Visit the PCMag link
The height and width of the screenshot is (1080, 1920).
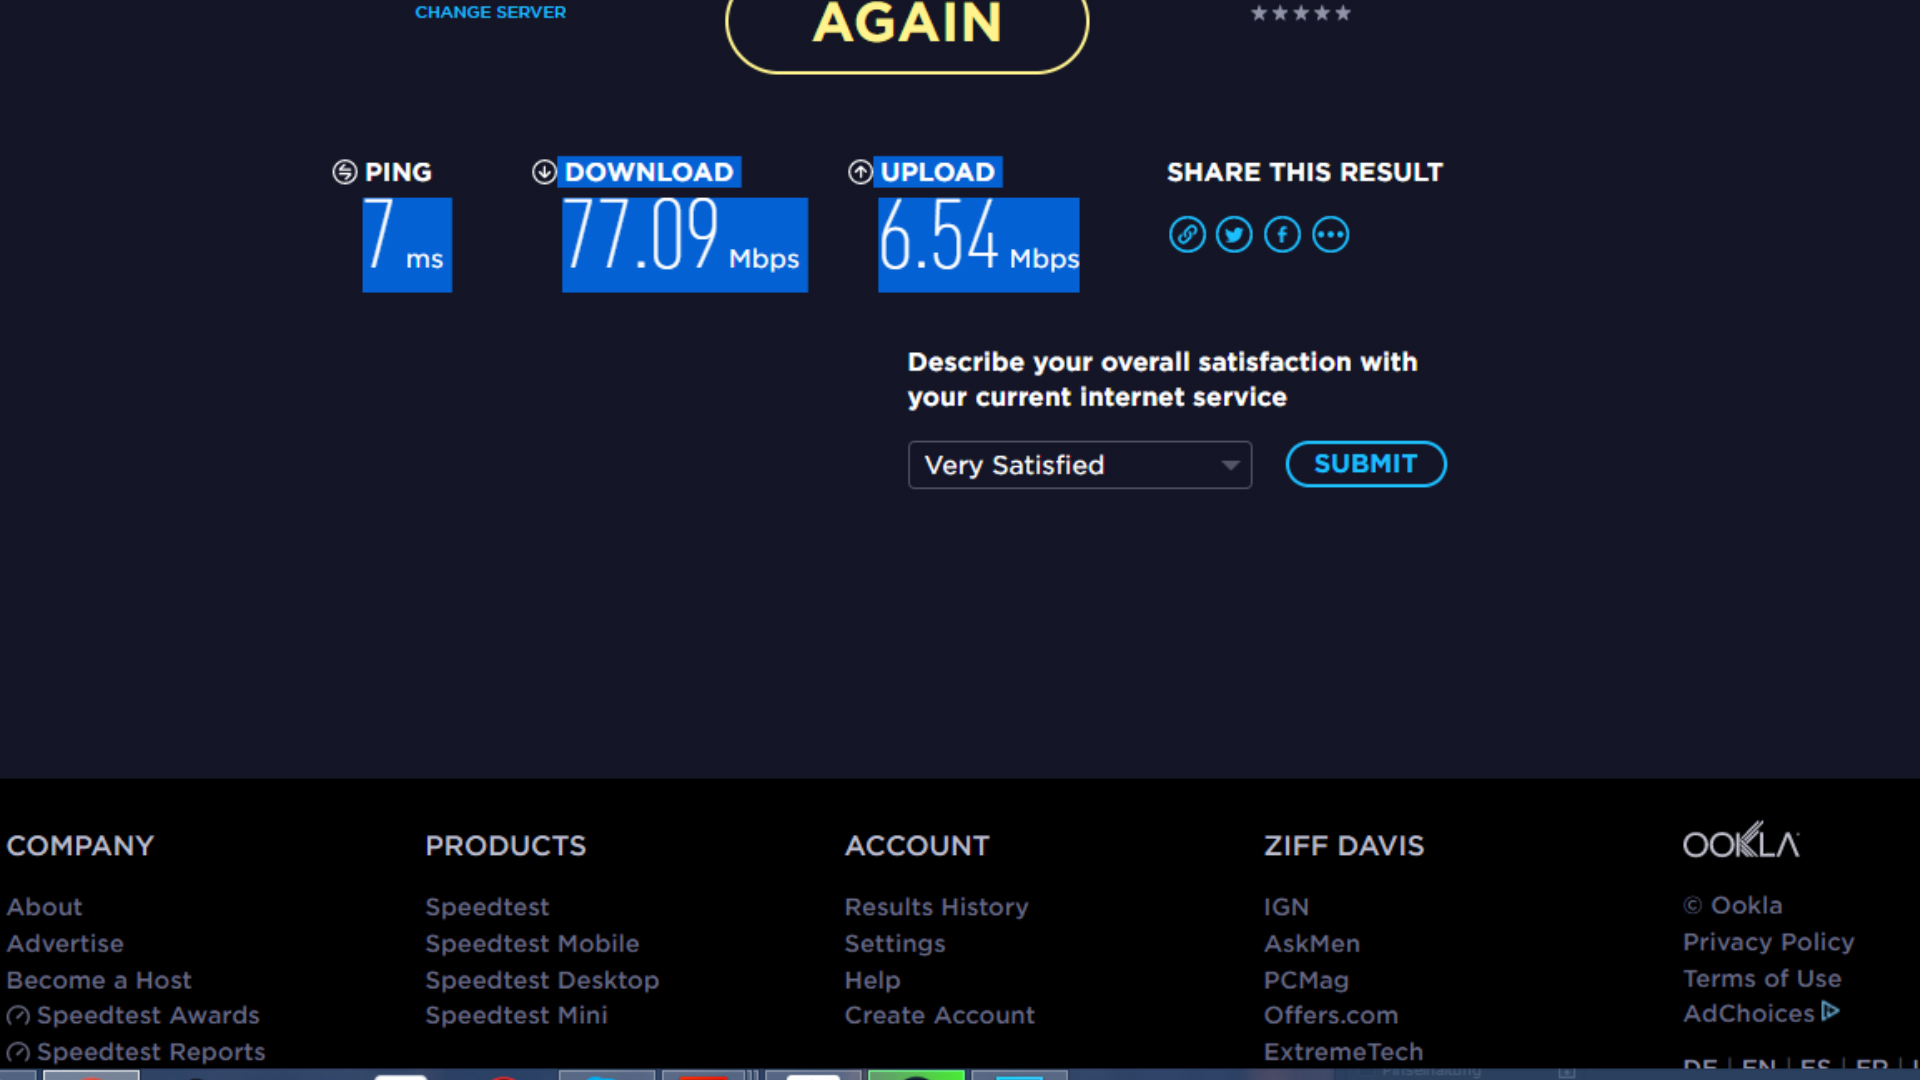[1306, 981]
